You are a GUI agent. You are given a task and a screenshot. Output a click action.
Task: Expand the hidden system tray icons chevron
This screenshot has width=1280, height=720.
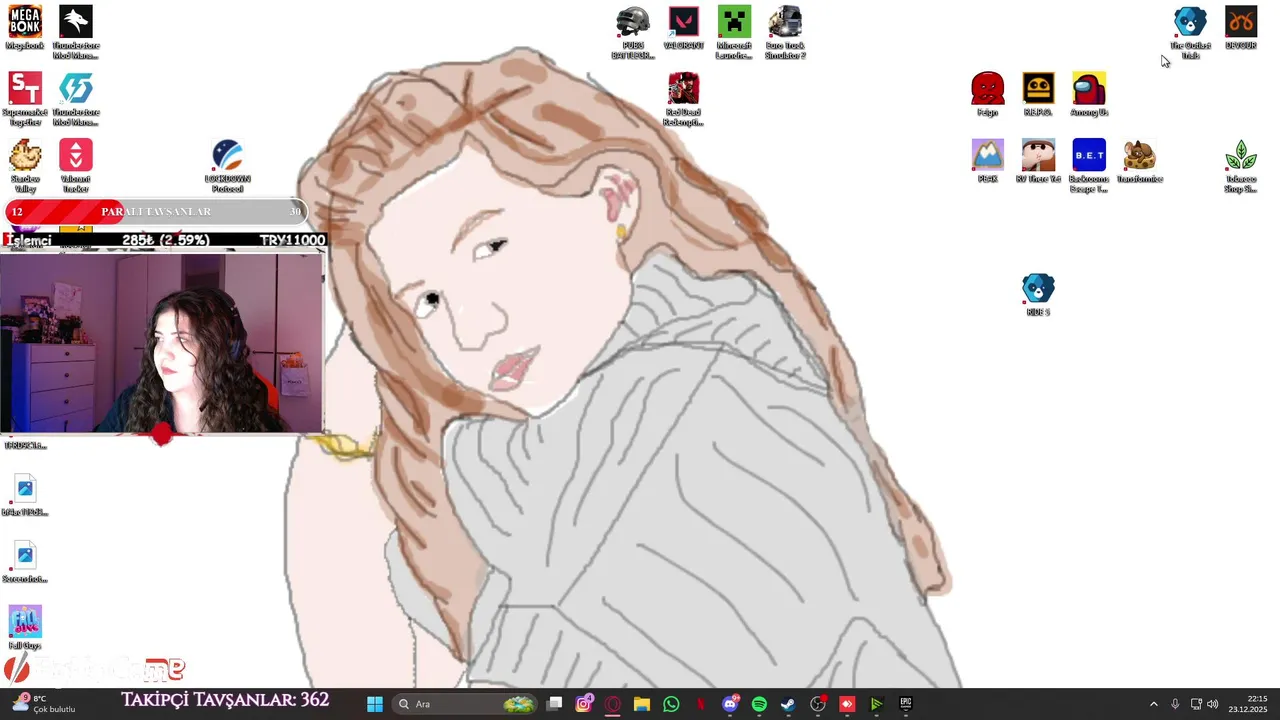click(1153, 704)
